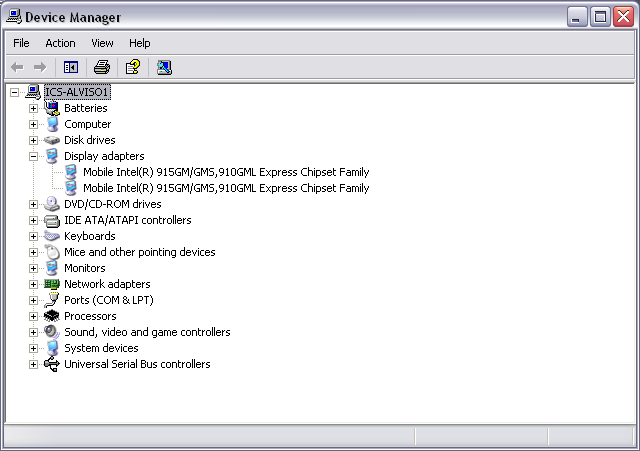This screenshot has height=451, width=640.
Task: Click the Print toolbar icon
Action: (x=102, y=67)
